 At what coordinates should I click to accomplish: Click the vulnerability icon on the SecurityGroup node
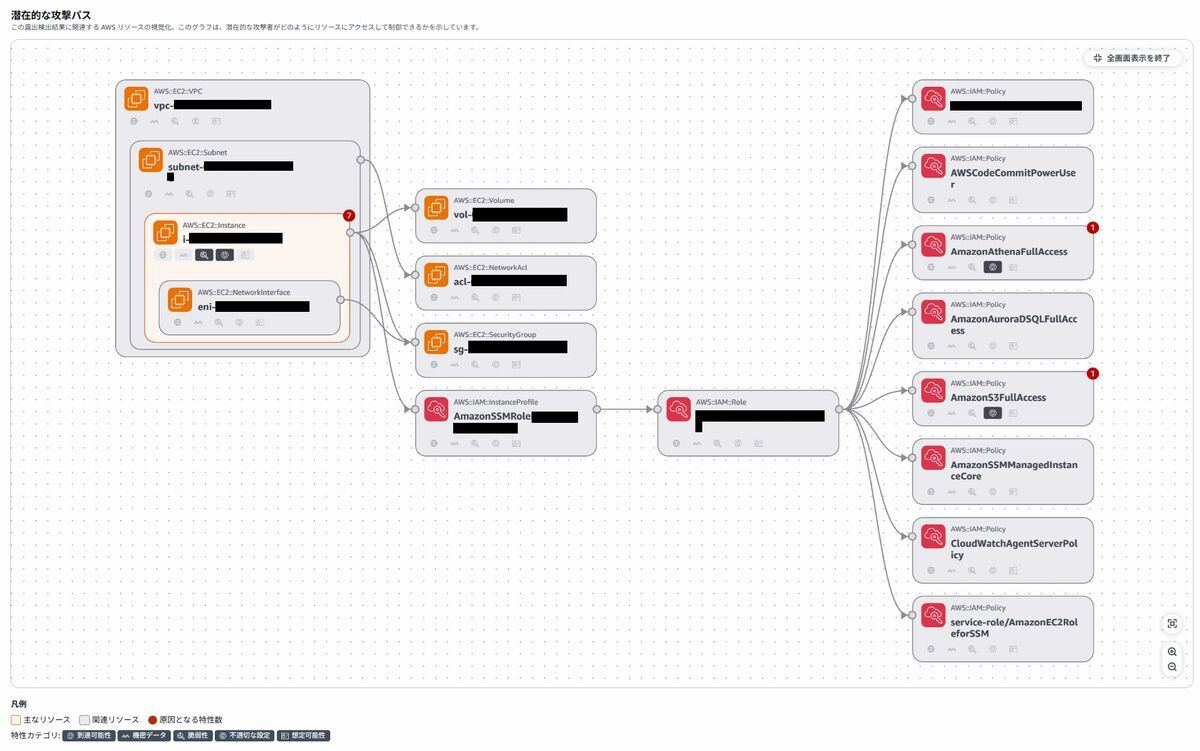pyautogui.click(x=475, y=364)
